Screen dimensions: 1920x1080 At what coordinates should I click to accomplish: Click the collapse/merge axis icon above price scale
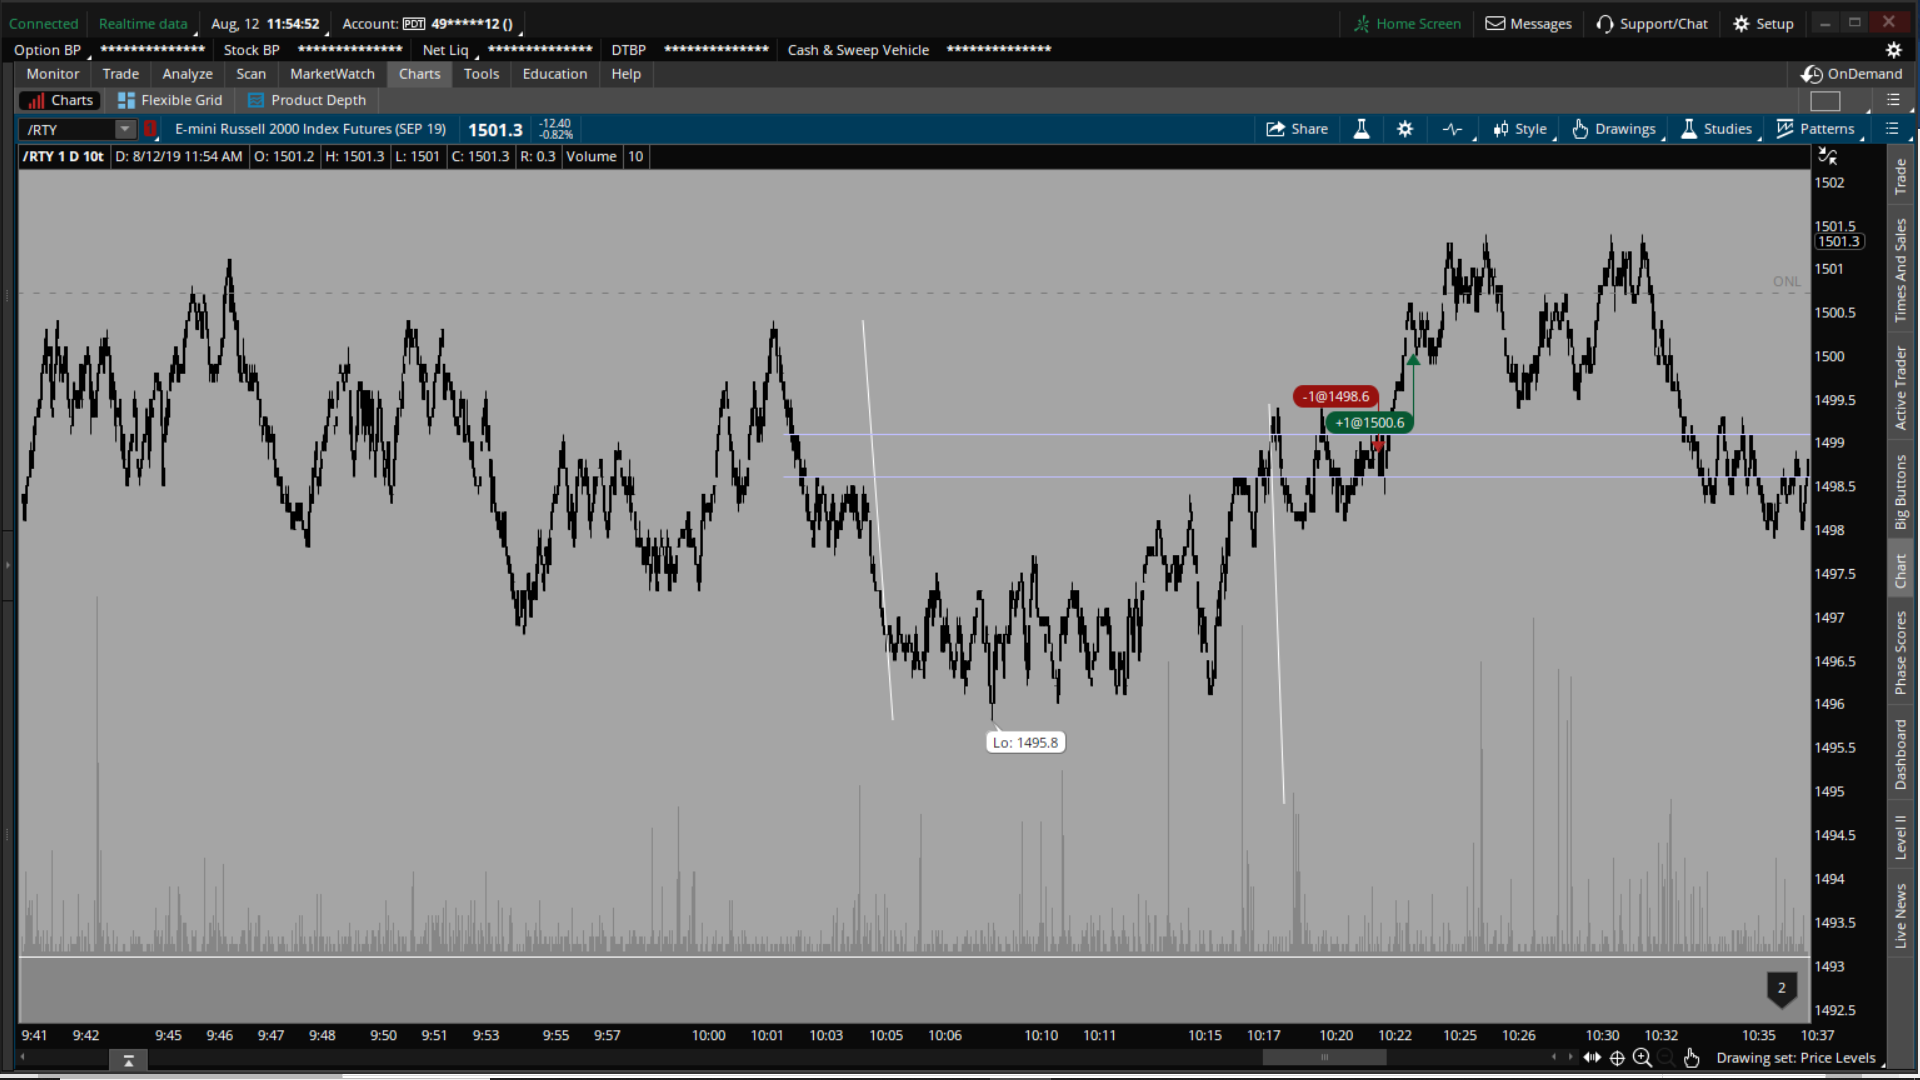coord(1827,156)
